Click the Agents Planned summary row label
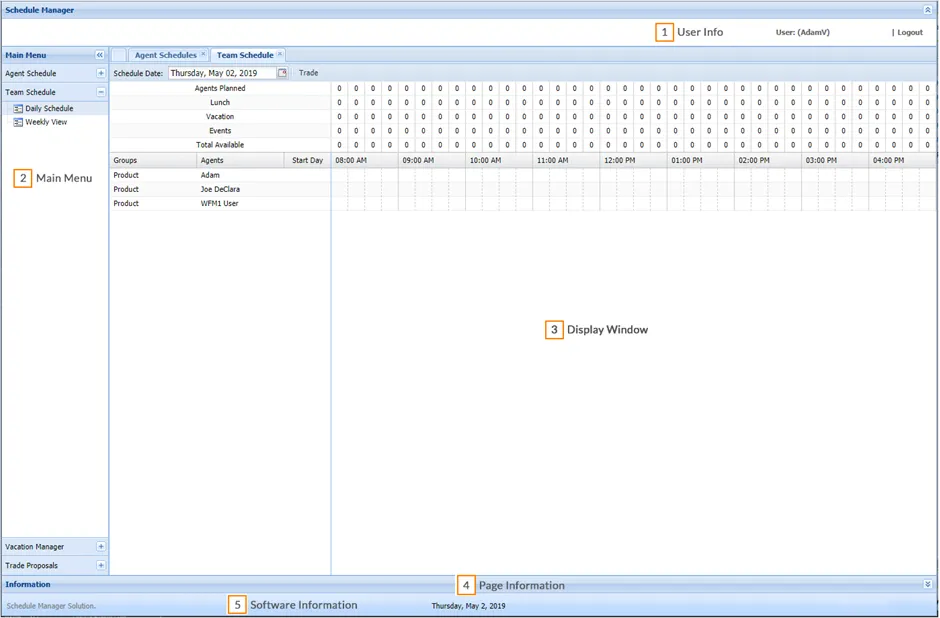The width and height of the screenshot is (940, 618). pos(220,88)
